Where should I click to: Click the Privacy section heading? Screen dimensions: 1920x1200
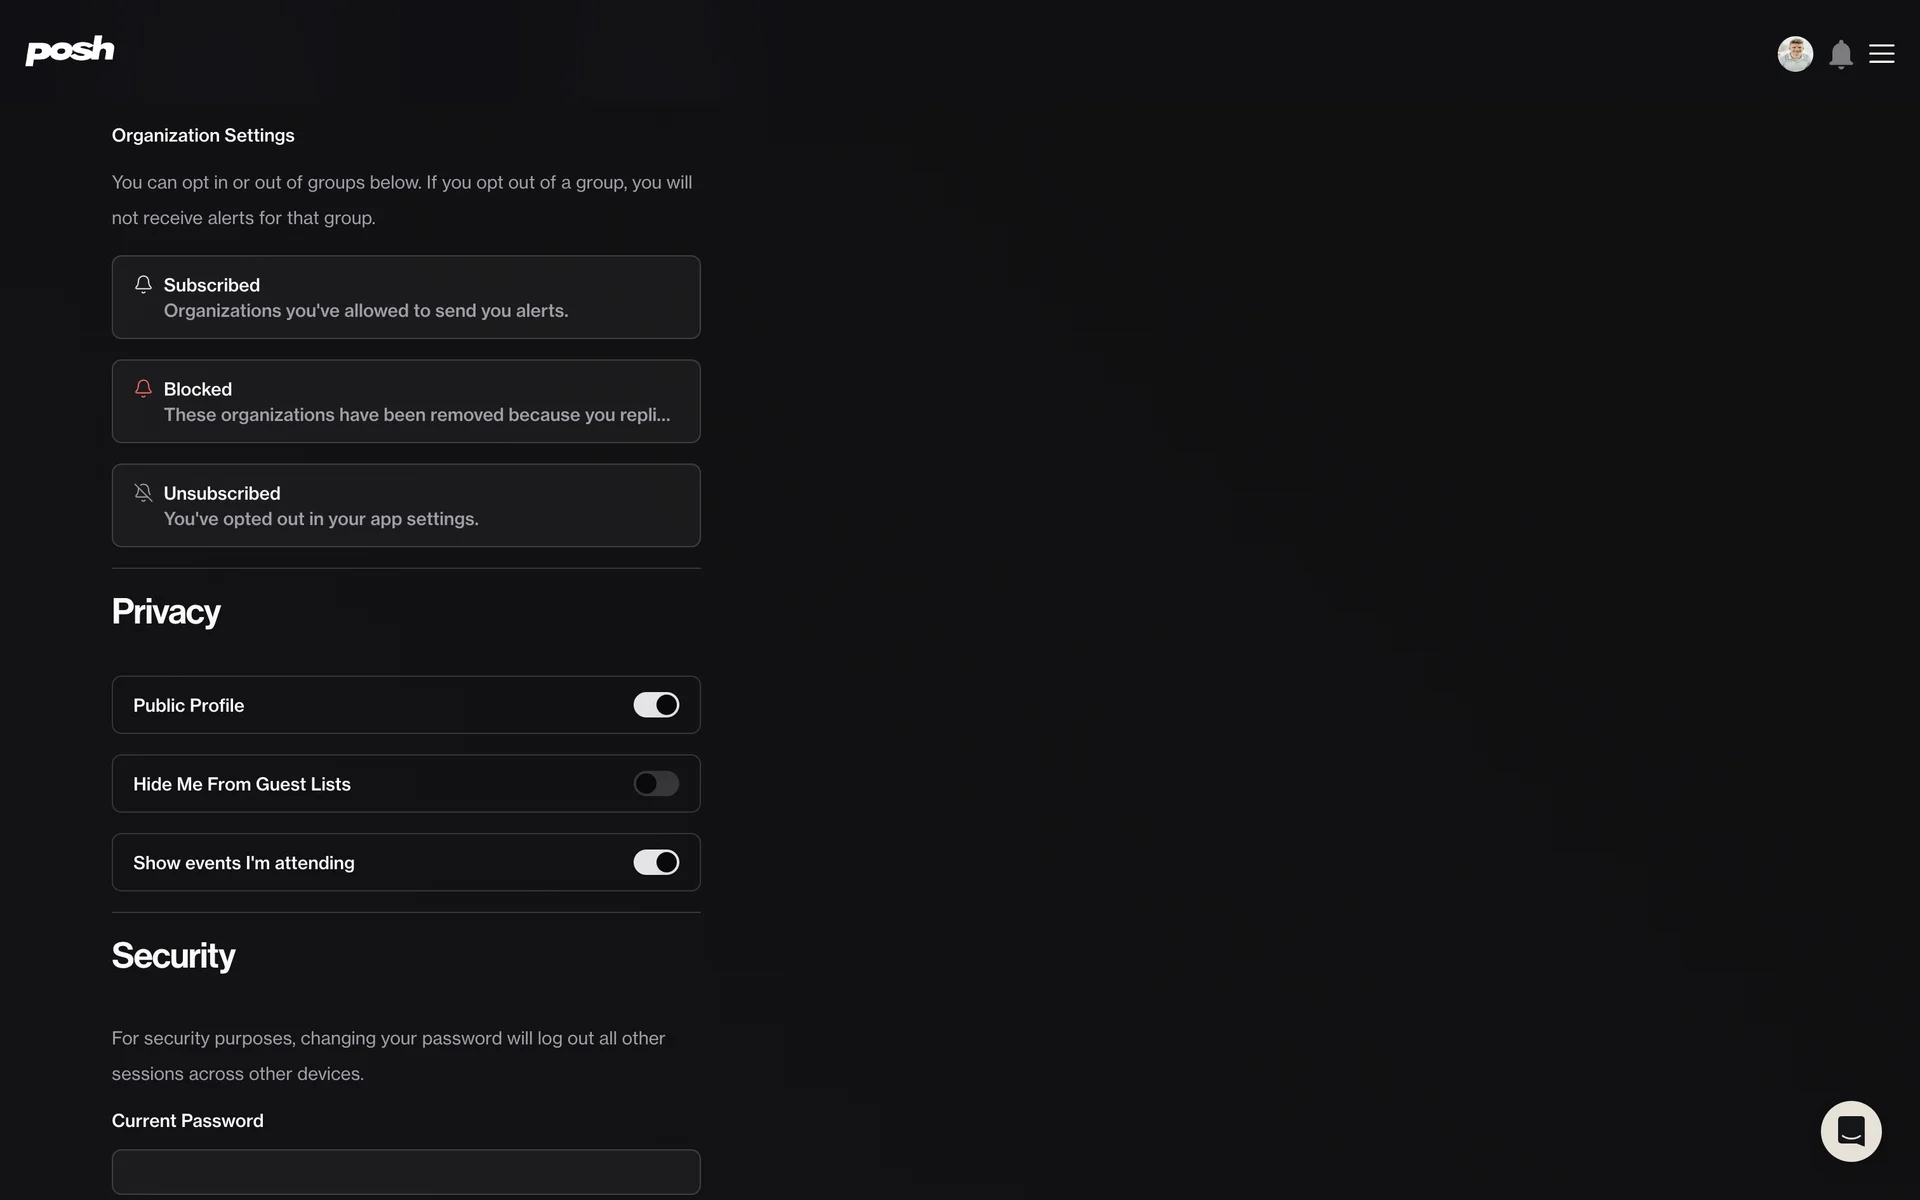tap(166, 612)
